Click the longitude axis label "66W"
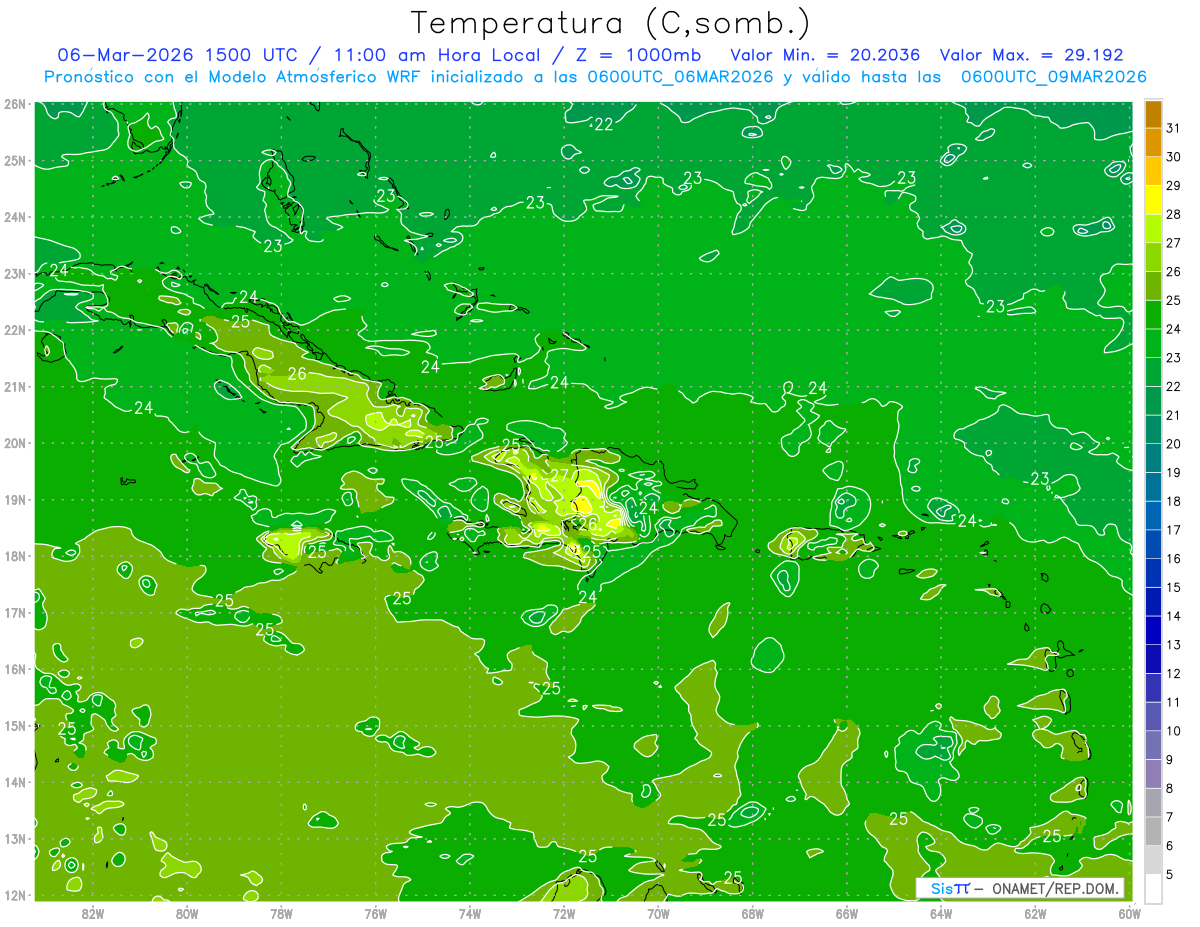This screenshot has width=1200, height=927. [846, 913]
